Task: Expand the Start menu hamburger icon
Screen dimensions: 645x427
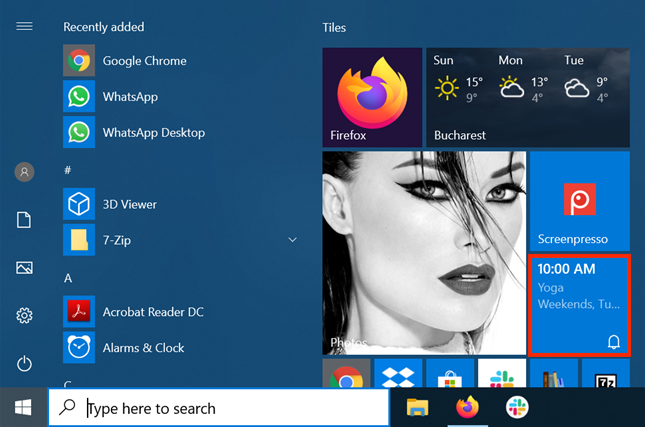Action: [x=24, y=26]
